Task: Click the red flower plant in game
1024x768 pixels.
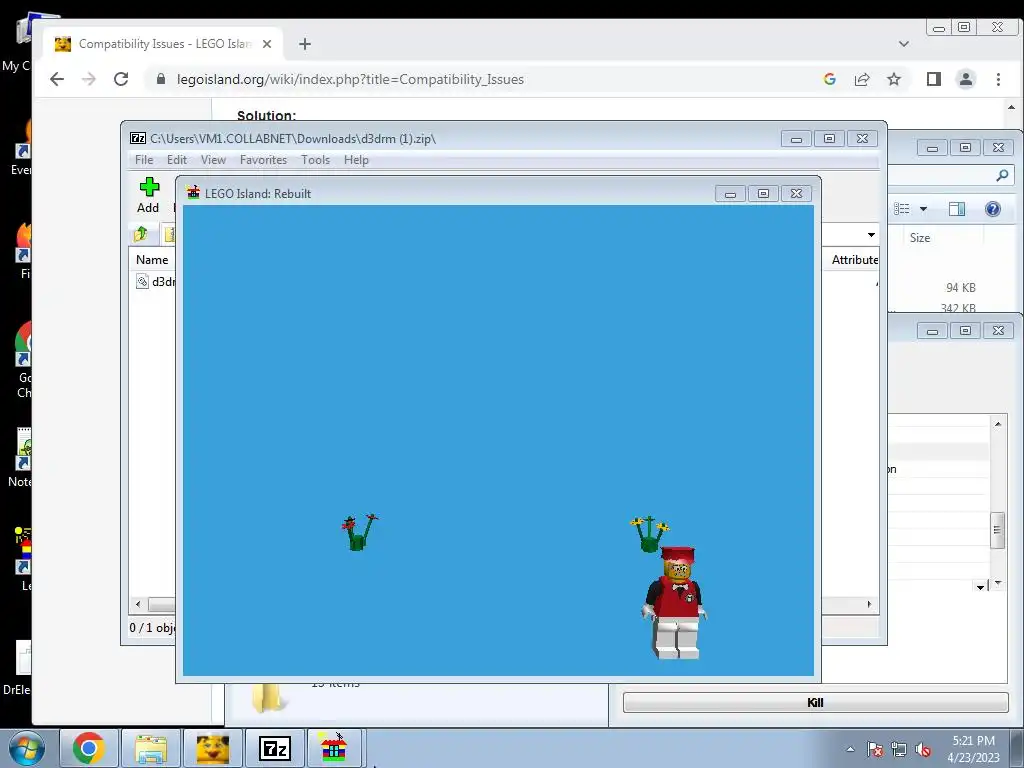Action: click(x=359, y=532)
